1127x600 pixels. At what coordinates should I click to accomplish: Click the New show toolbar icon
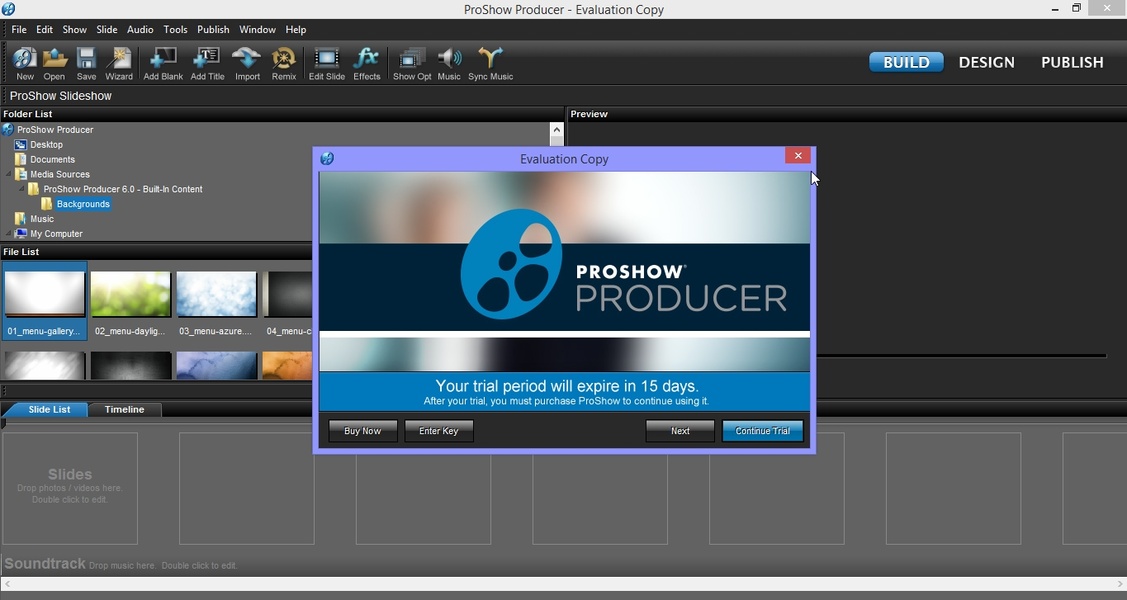pyautogui.click(x=24, y=63)
